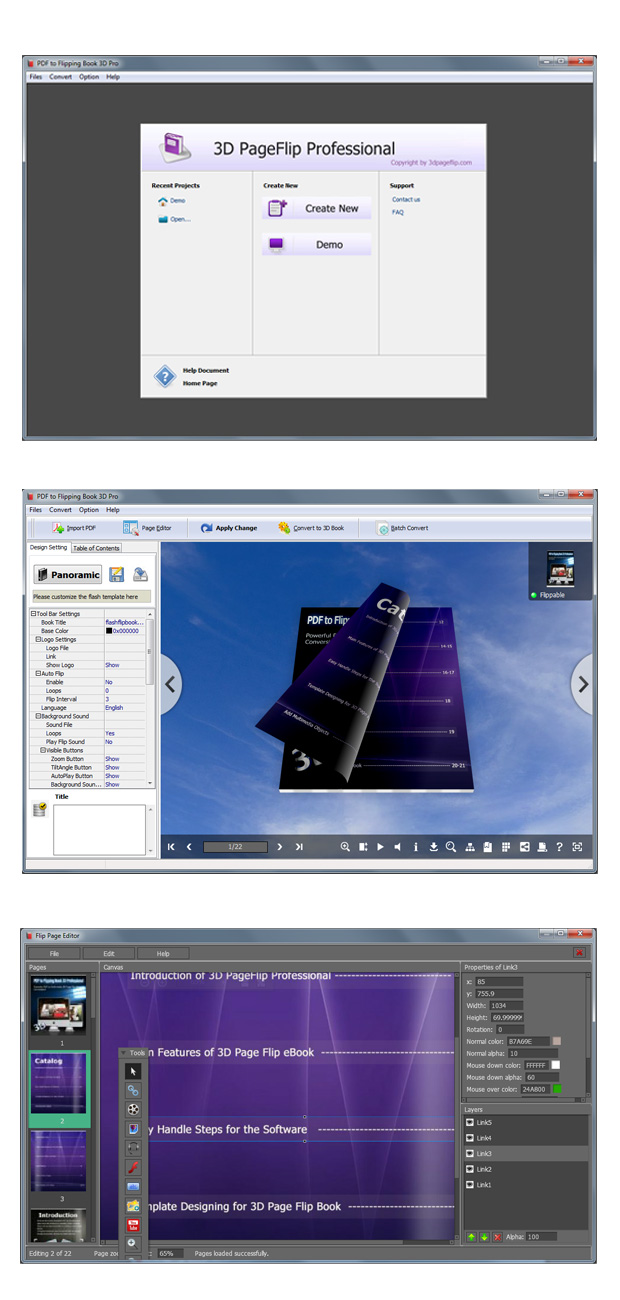Click the save template icon beside Panoramic
This screenshot has width=620, height=1300.
tap(117, 574)
